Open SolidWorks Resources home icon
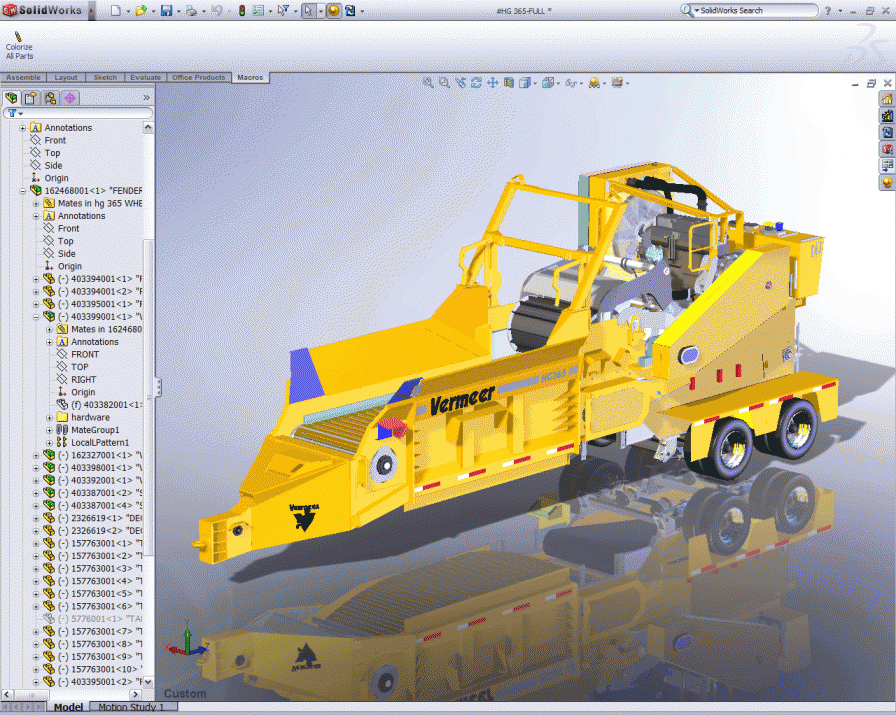Viewport: 896px width, 715px height. [887, 98]
